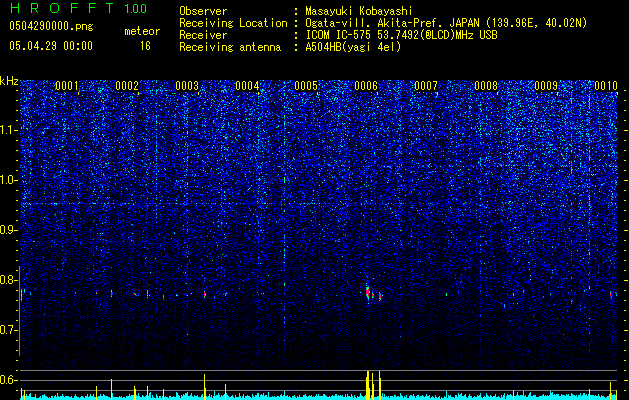Select the file name 0504290000.png
Screen dimensions: 629x400
[51, 27]
